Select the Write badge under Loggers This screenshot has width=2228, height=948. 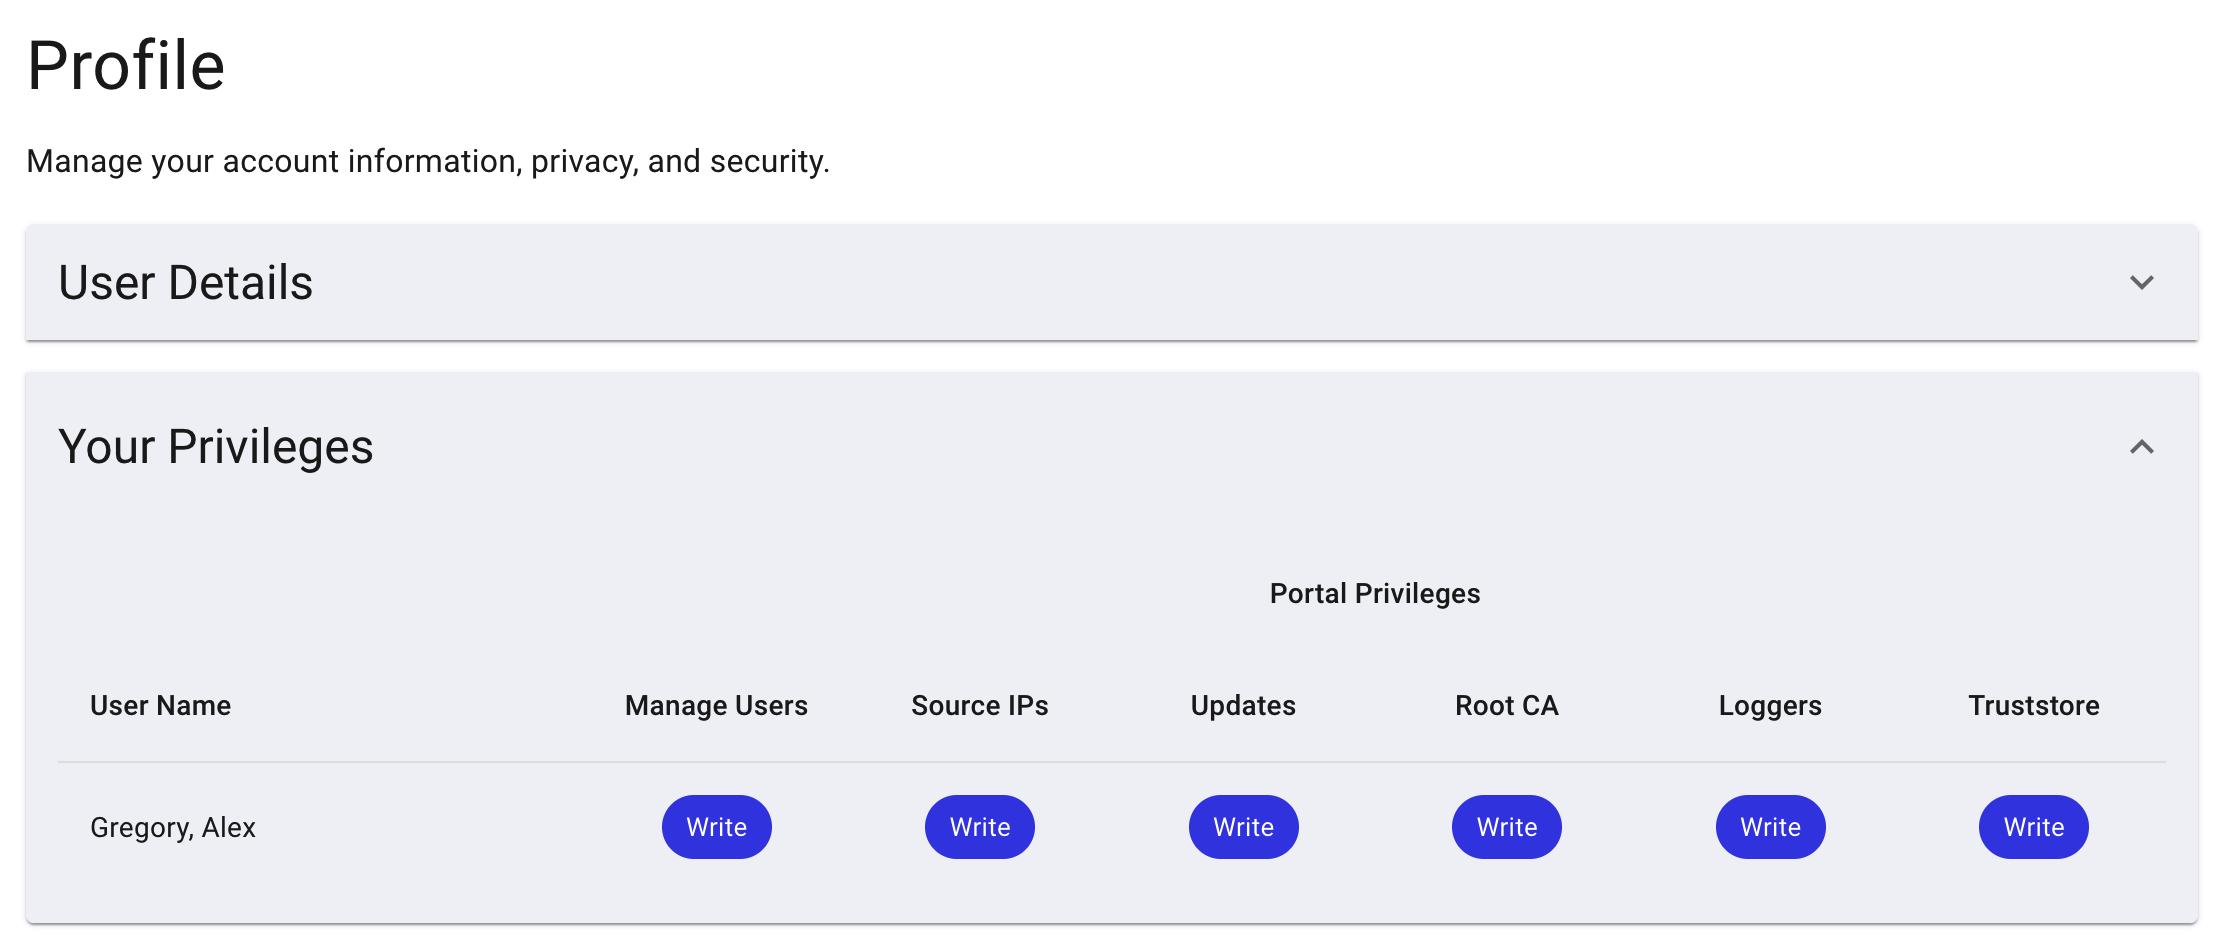tap(1770, 827)
